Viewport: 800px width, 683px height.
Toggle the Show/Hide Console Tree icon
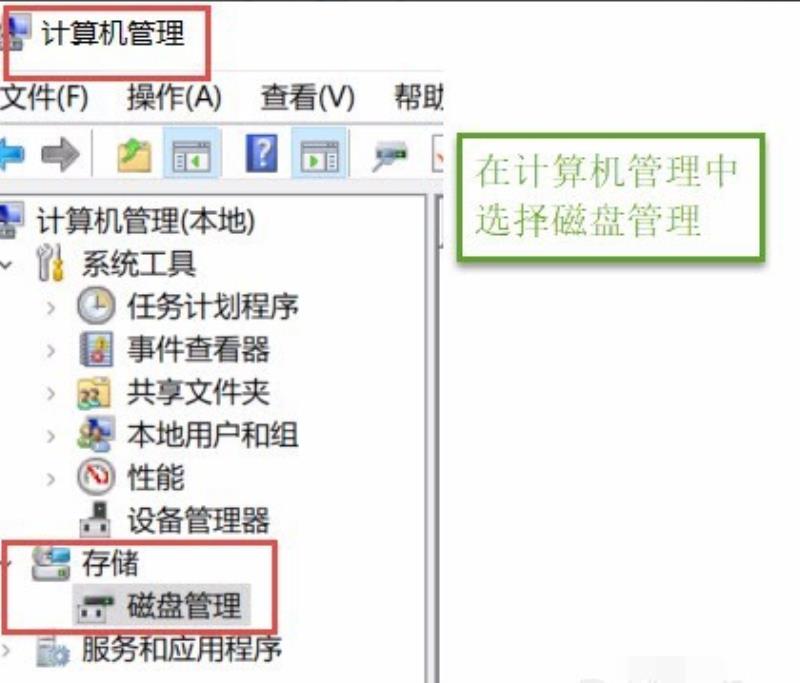[x=192, y=155]
